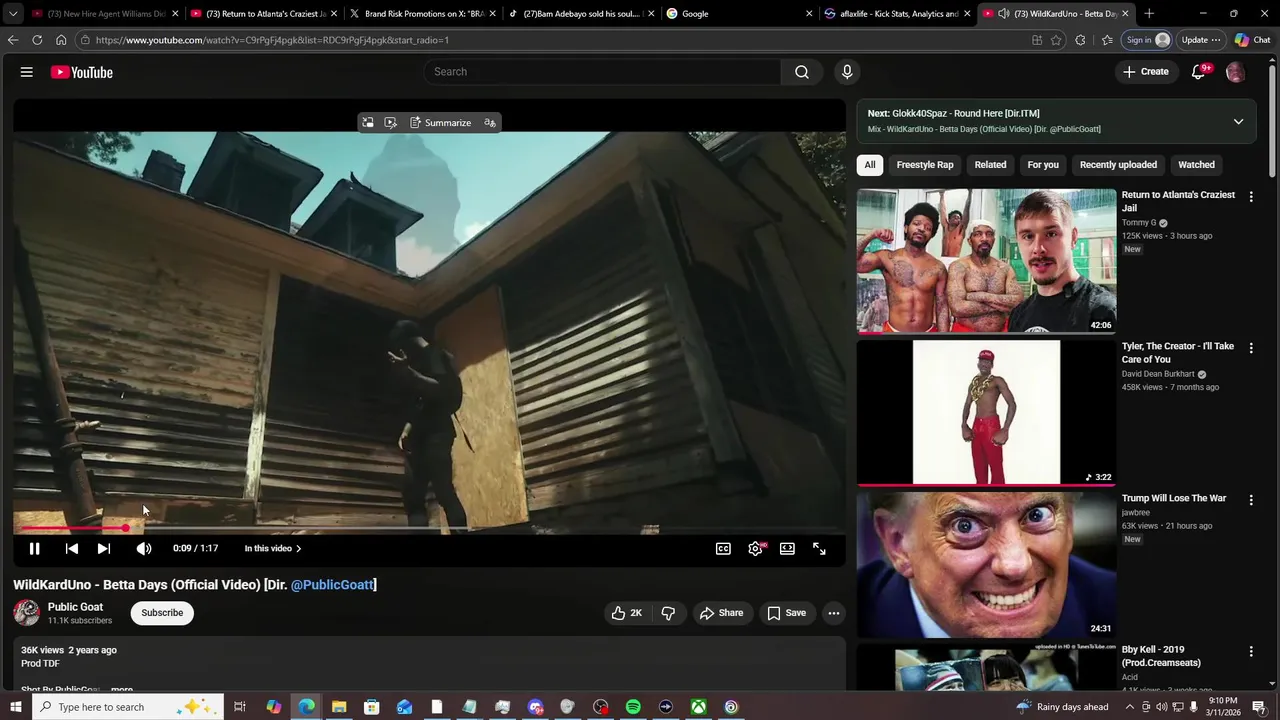Viewport: 1280px width, 720px height.
Task: Add this page to favorites star
Action: 1056,40
